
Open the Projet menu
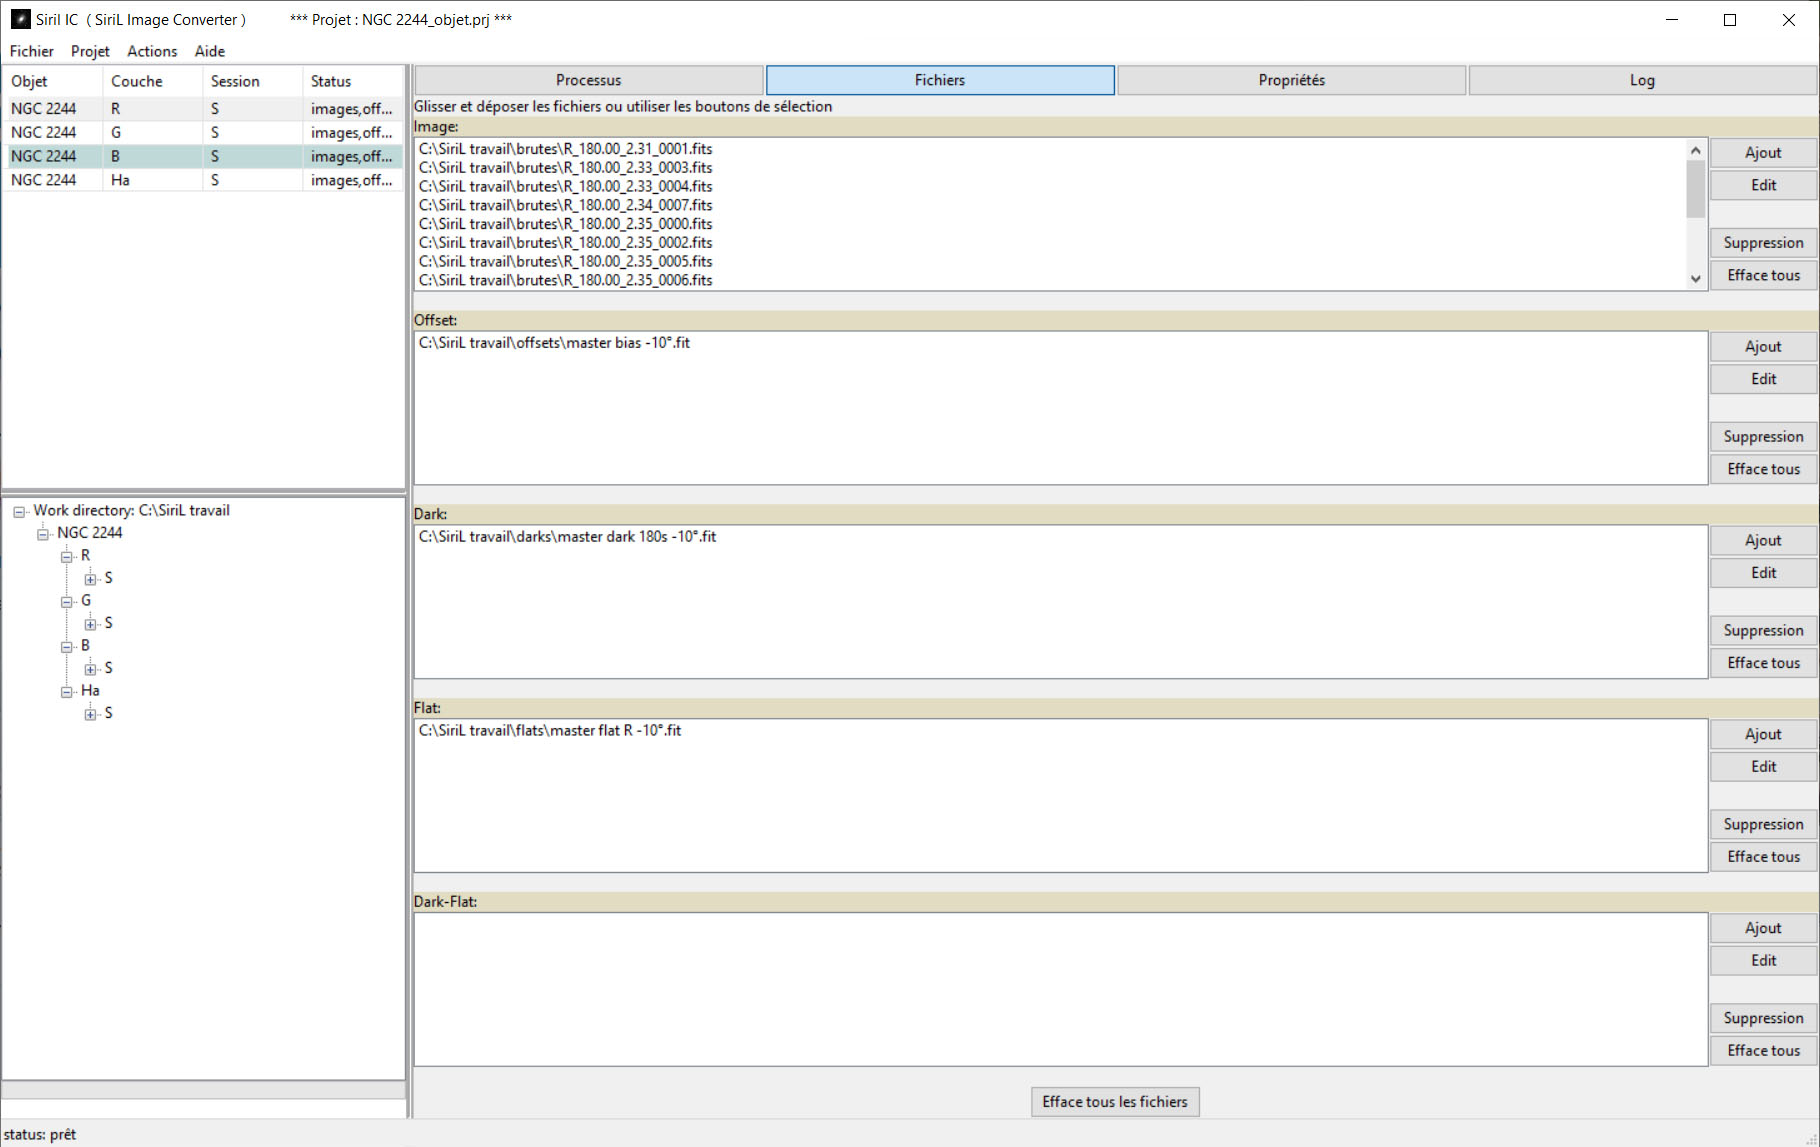[x=90, y=51]
